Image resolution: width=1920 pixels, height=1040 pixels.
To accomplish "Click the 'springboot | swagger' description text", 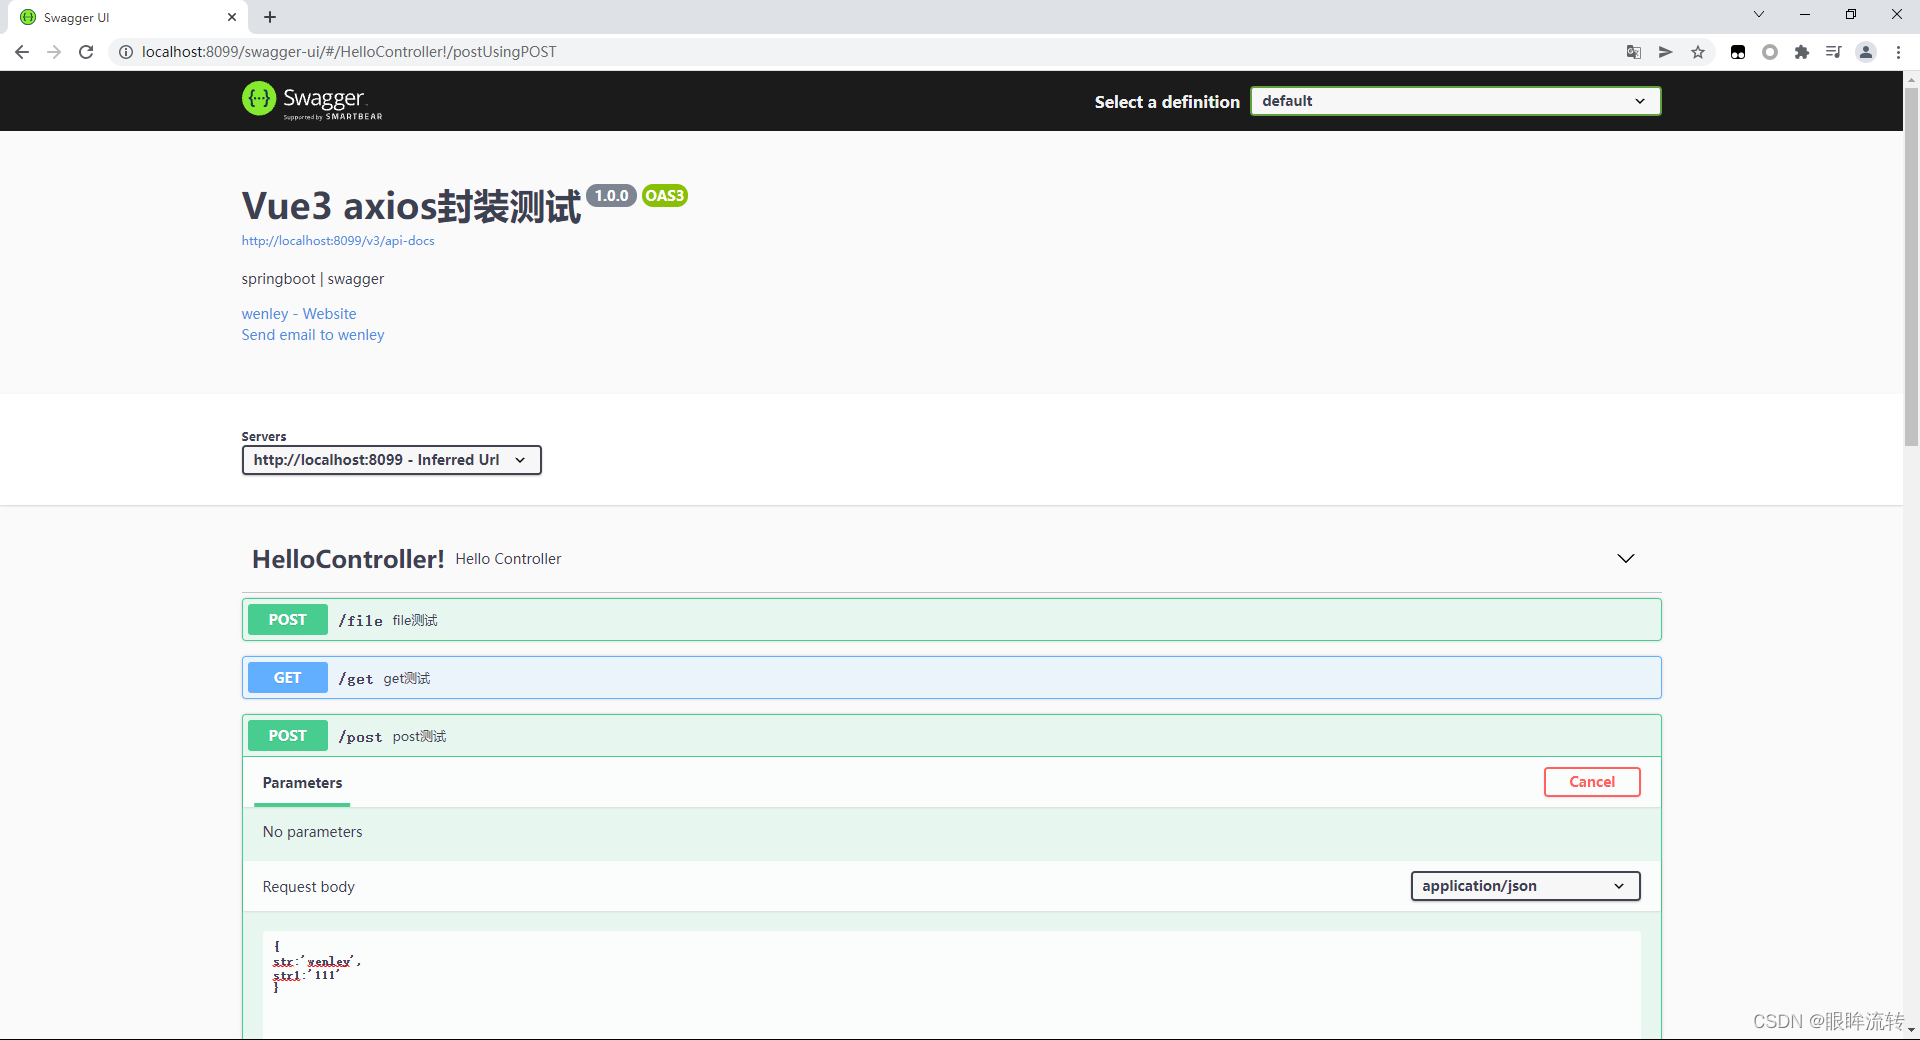I will [313, 279].
